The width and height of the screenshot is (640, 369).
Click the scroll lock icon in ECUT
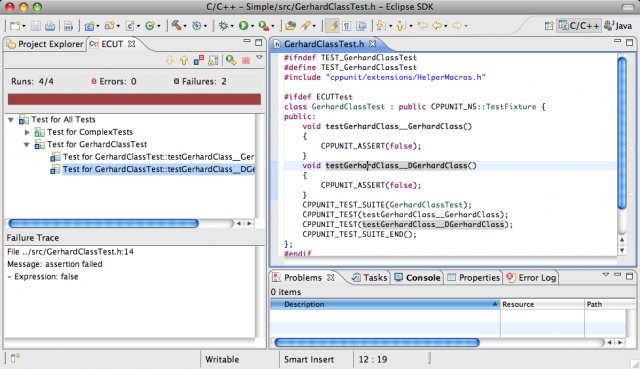pos(213,61)
